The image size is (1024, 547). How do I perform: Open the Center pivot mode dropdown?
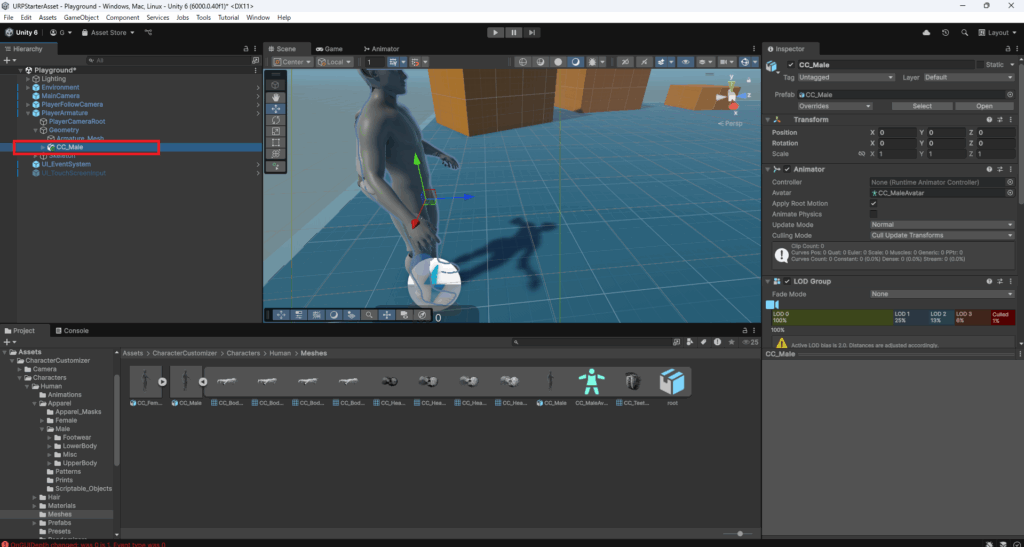(x=292, y=62)
